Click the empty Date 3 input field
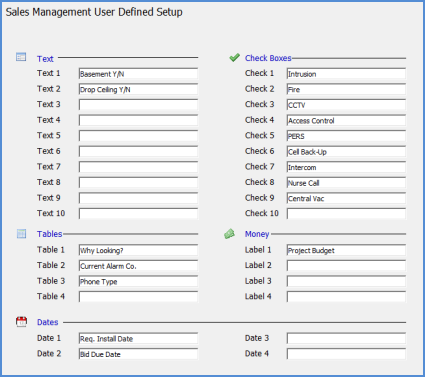Viewport: 425px width, 377px height. tap(346, 338)
